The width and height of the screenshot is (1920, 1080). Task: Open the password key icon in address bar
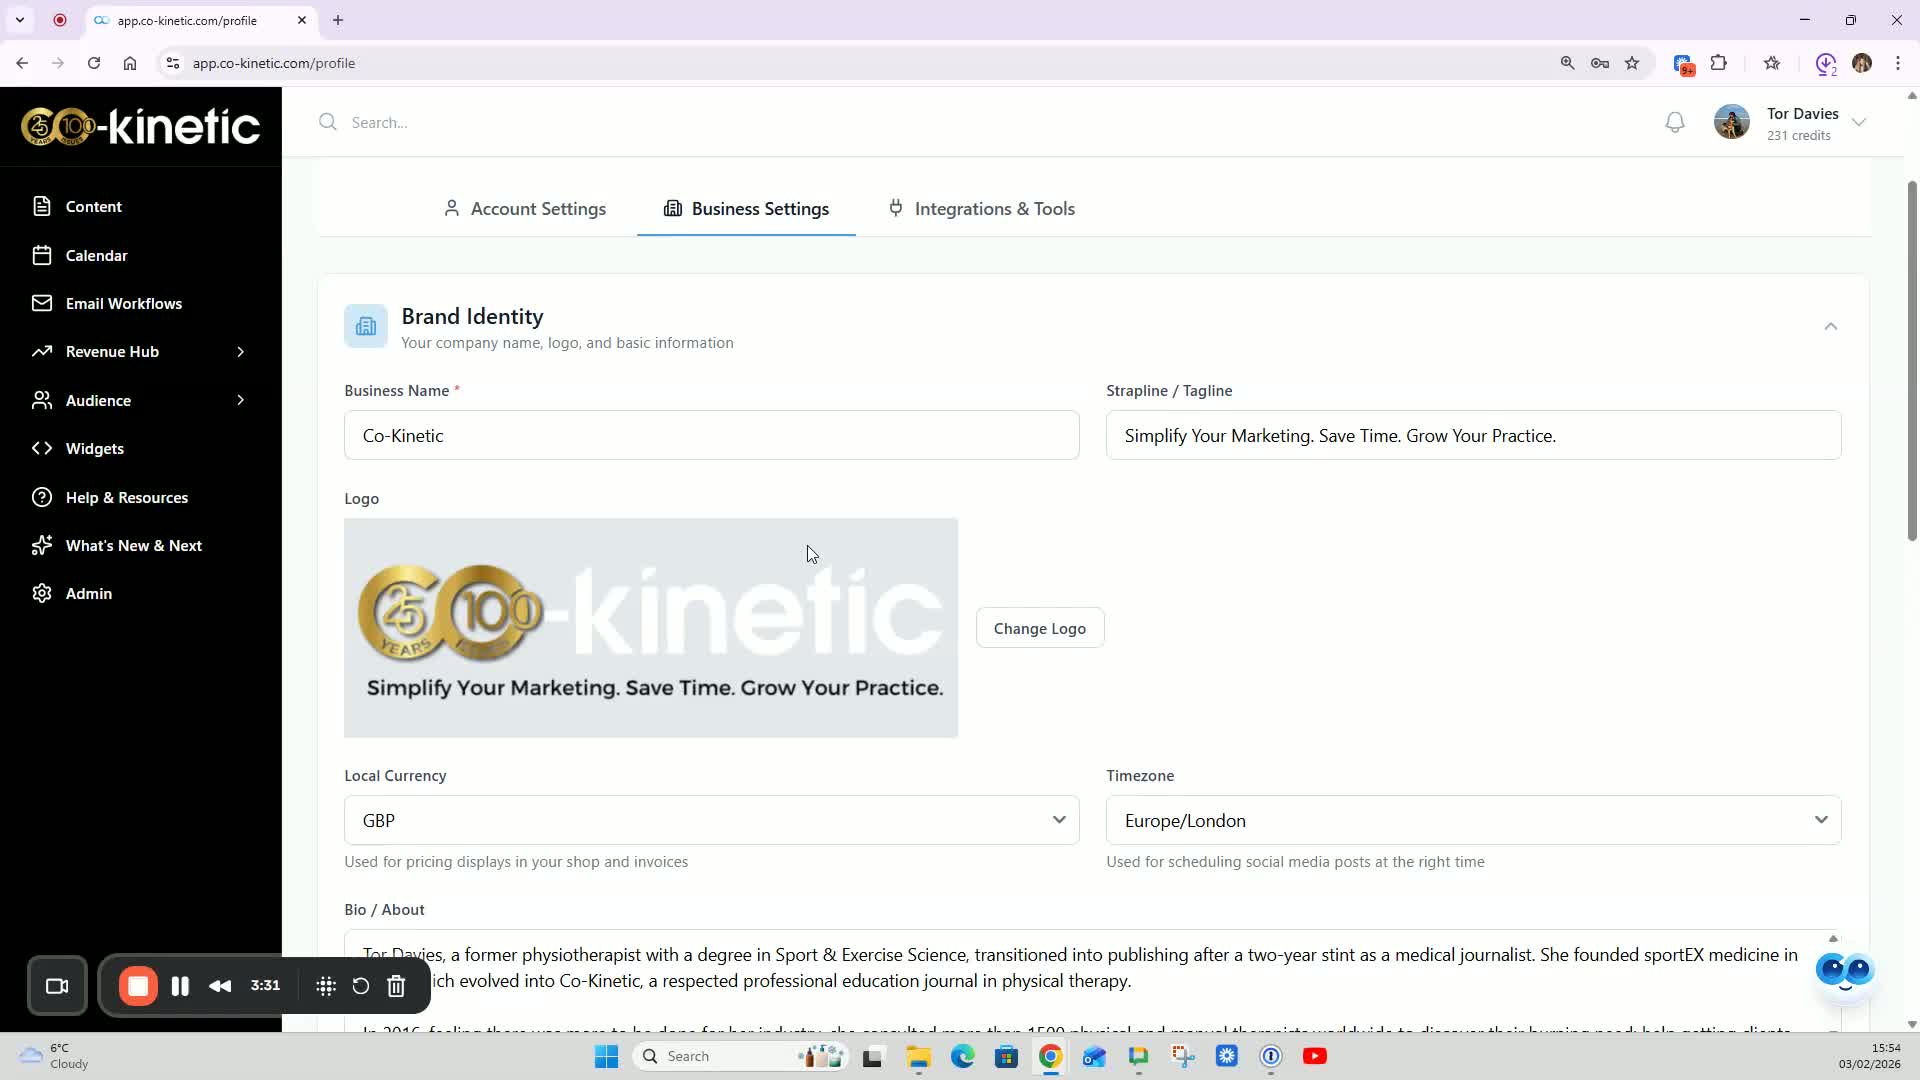[1600, 63]
